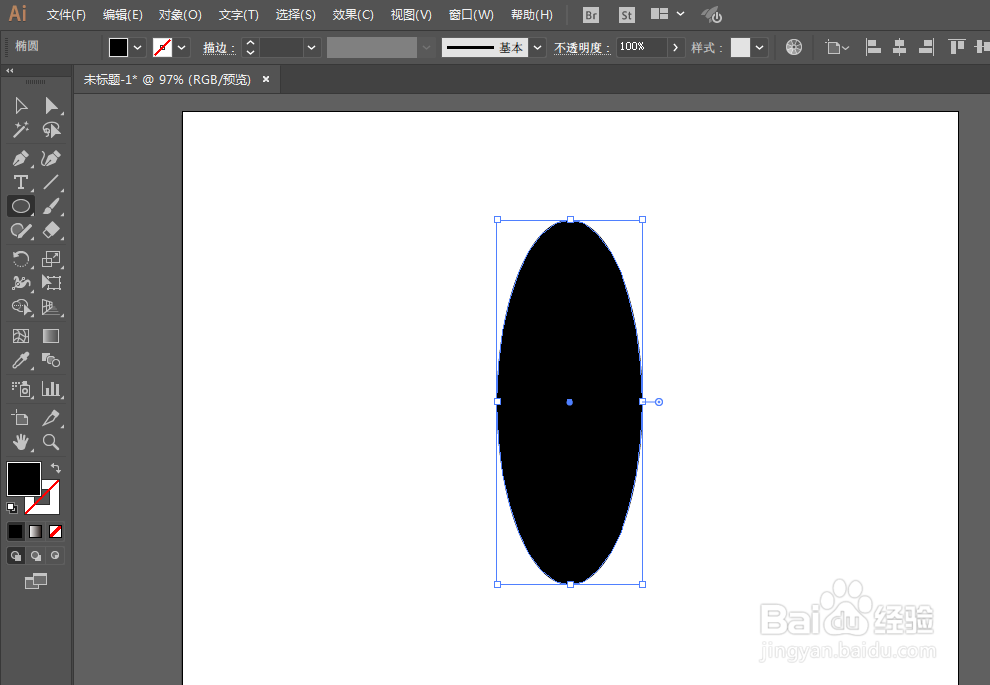Open Adobe Bridge via the Br button

tap(590, 14)
